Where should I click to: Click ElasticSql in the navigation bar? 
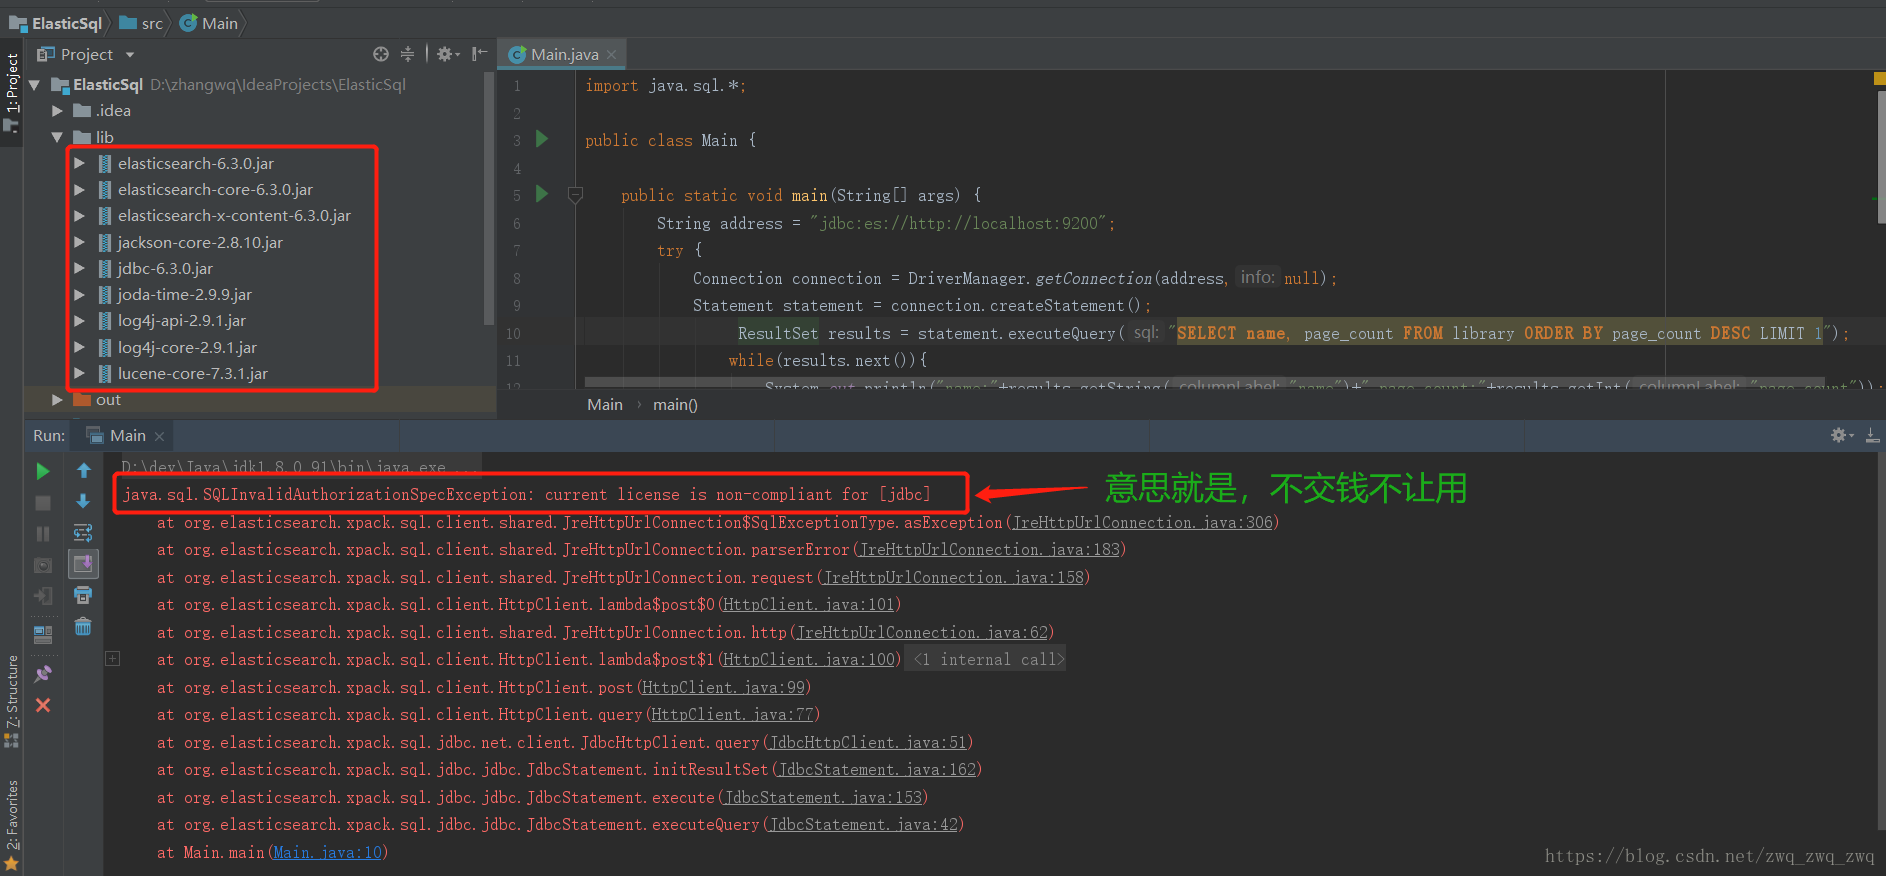[57, 23]
